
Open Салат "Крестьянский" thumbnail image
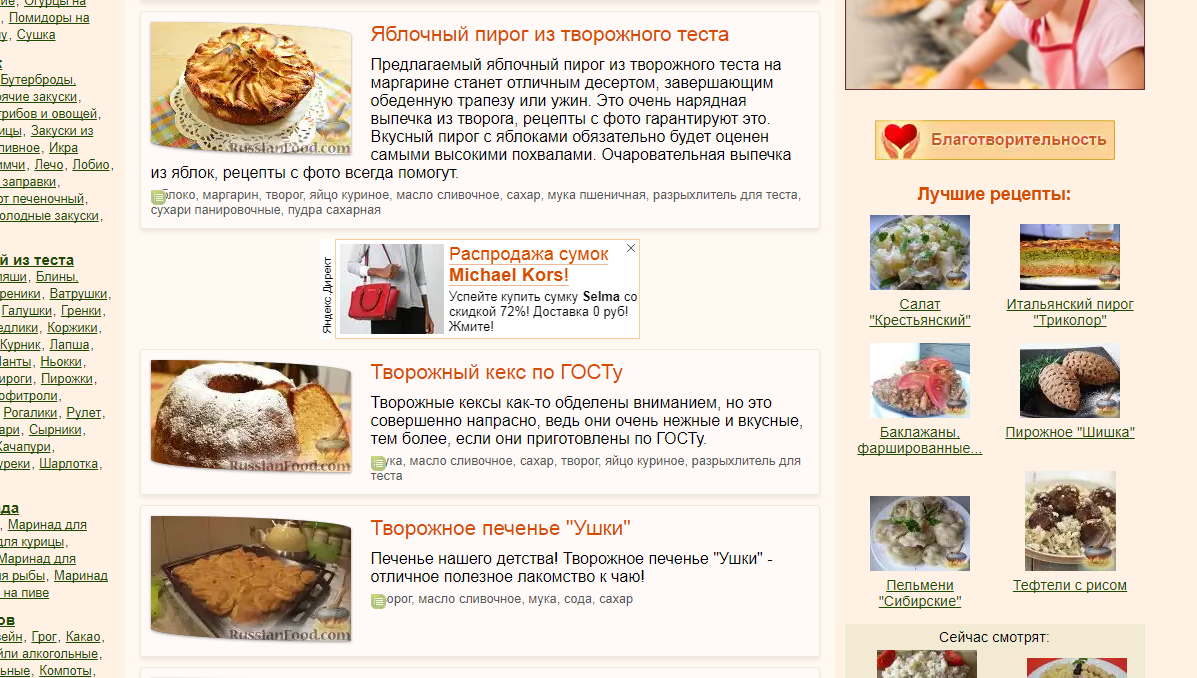[920, 252]
